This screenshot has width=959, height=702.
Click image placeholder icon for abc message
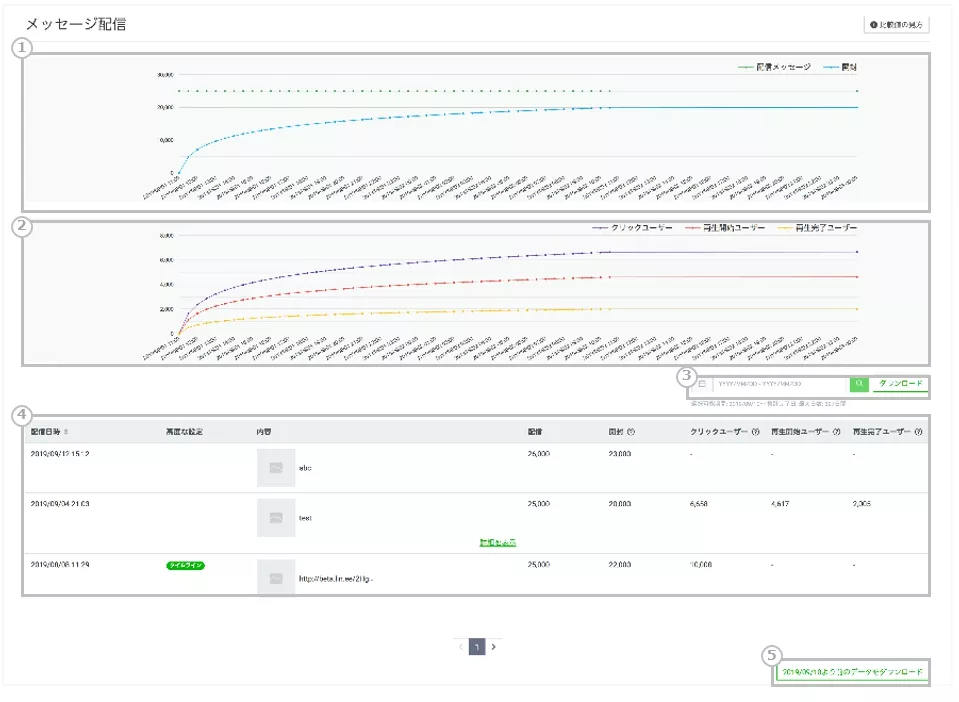(x=275, y=468)
